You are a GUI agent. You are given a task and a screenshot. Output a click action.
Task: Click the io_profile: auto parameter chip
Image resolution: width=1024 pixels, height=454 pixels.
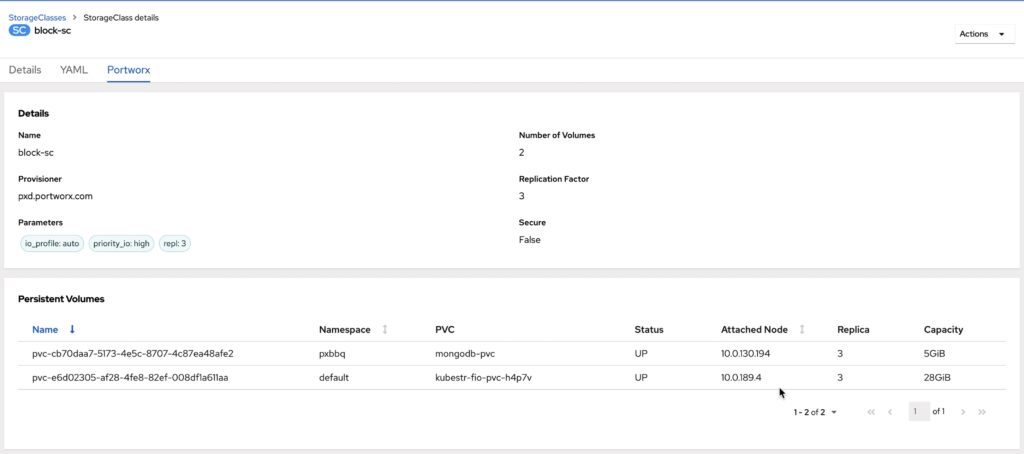pos(52,244)
